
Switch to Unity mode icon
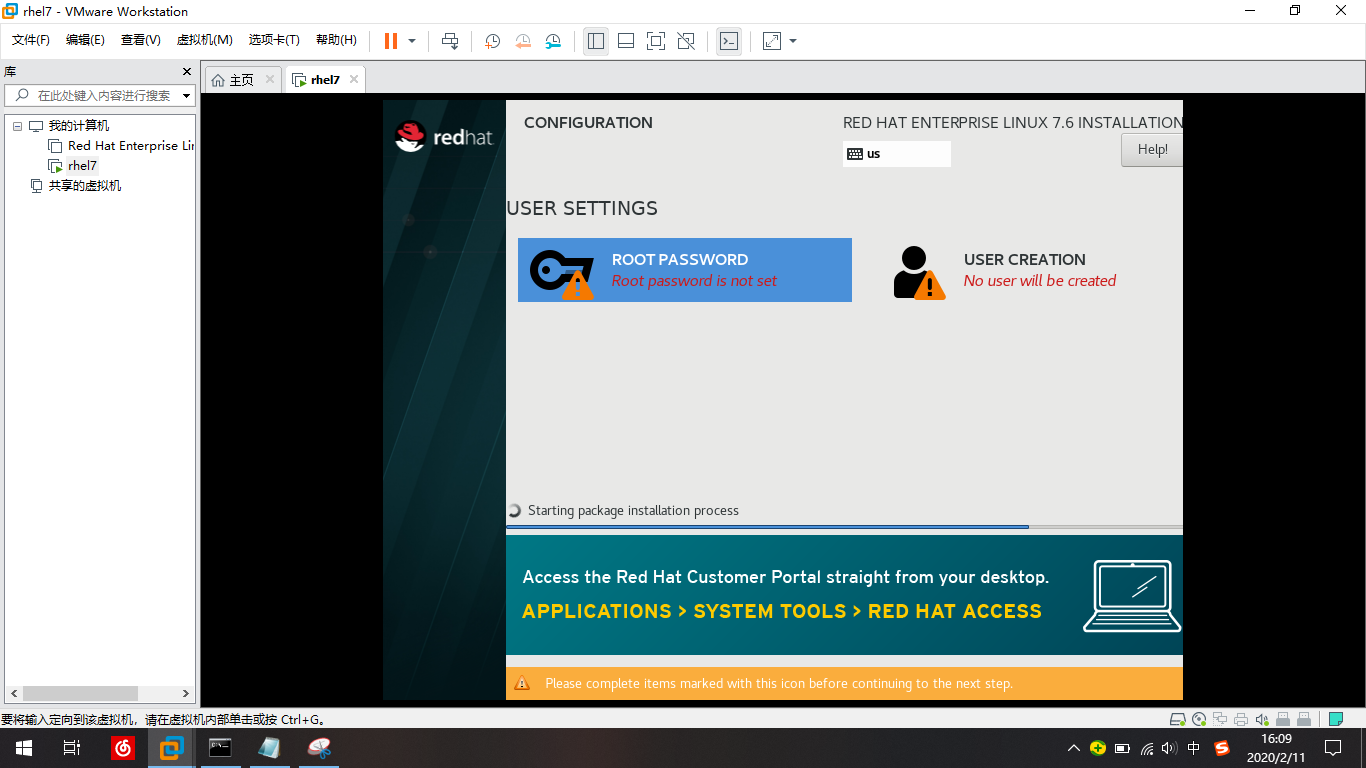tap(686, 41)
